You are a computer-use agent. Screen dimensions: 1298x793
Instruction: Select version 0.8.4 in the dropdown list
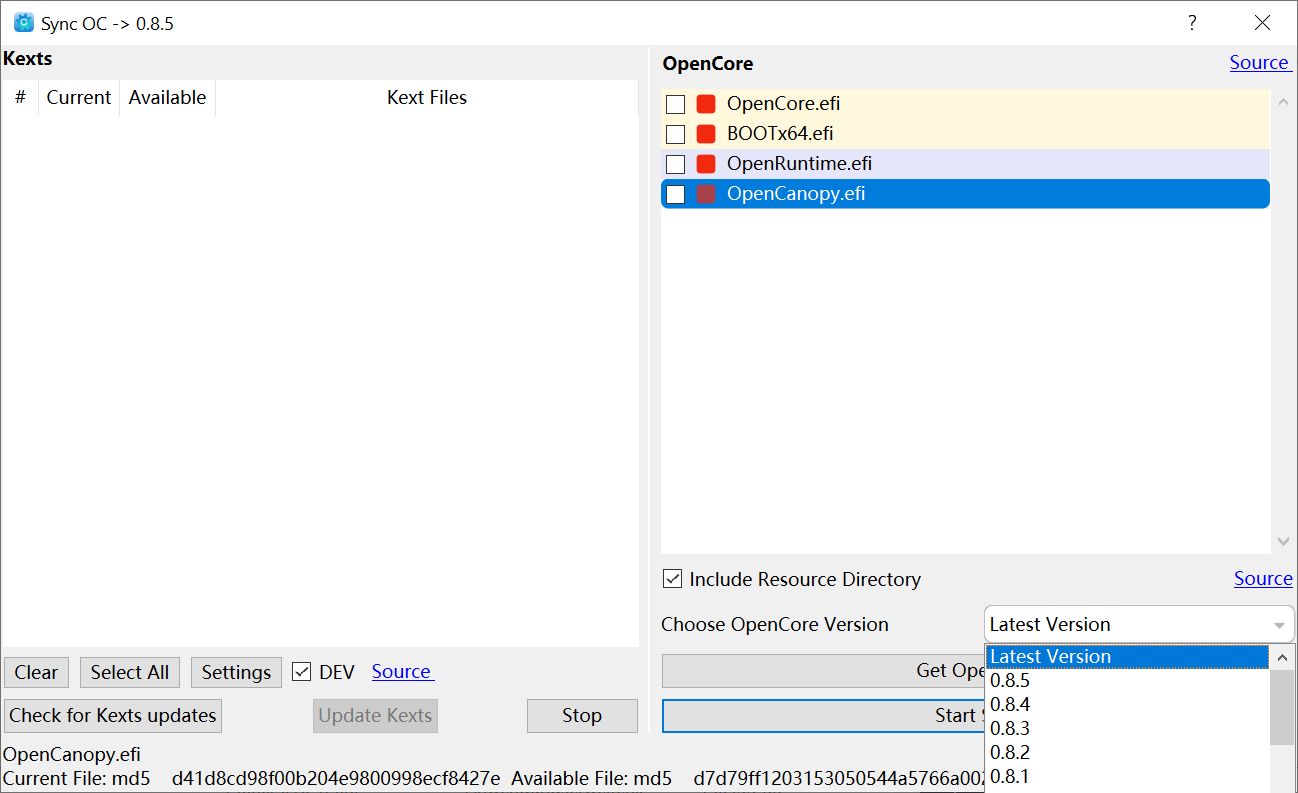click(x=1127, y=705)
